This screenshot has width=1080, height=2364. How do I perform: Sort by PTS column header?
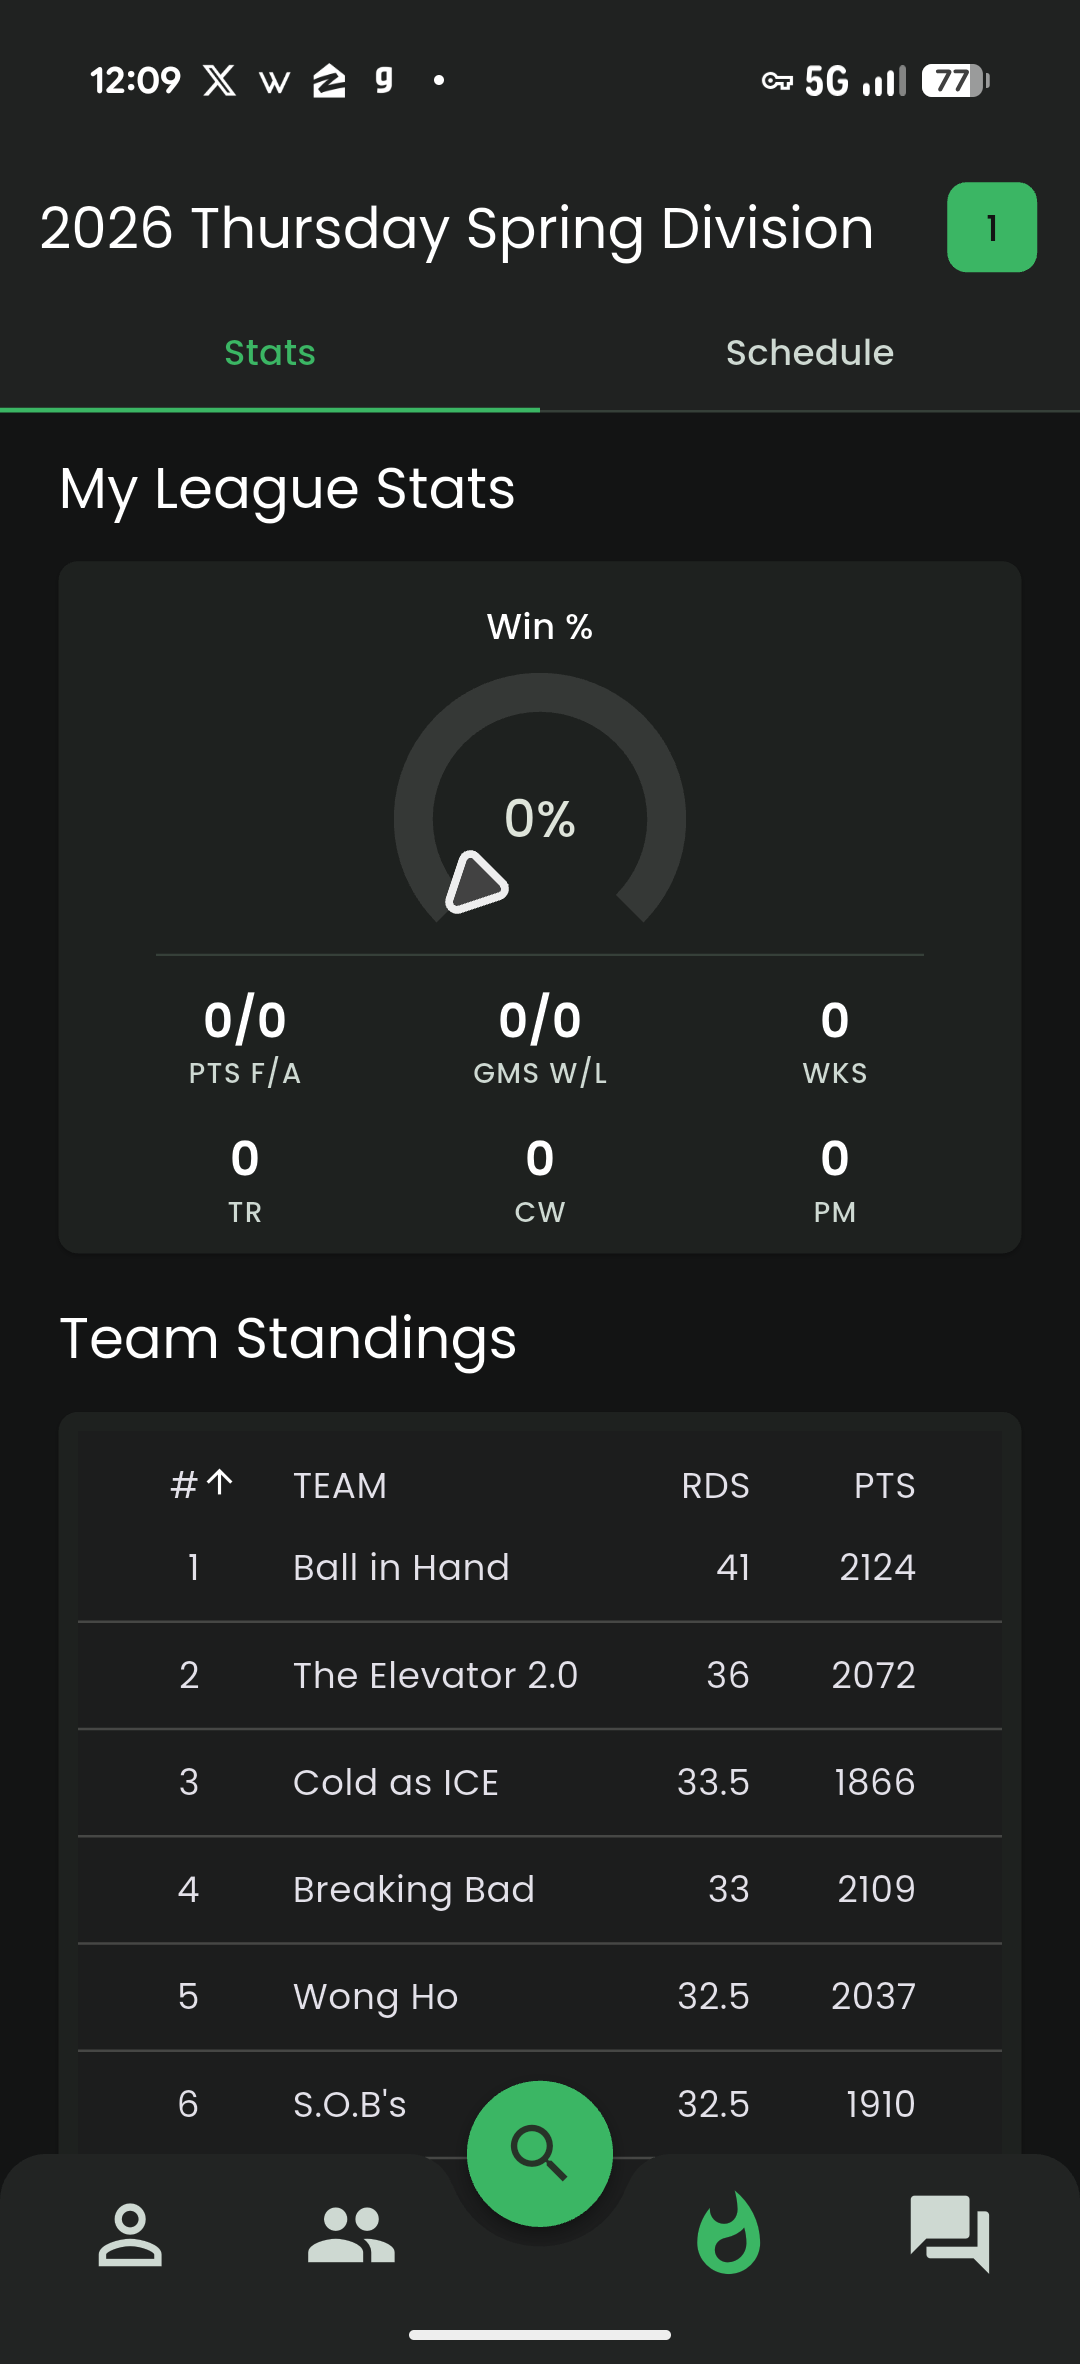tap(884, 1486)
